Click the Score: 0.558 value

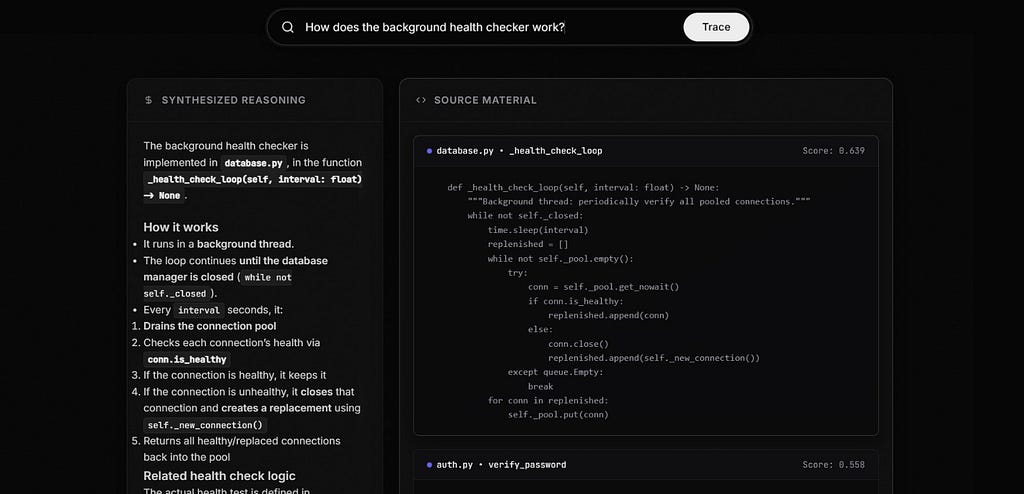833,465
